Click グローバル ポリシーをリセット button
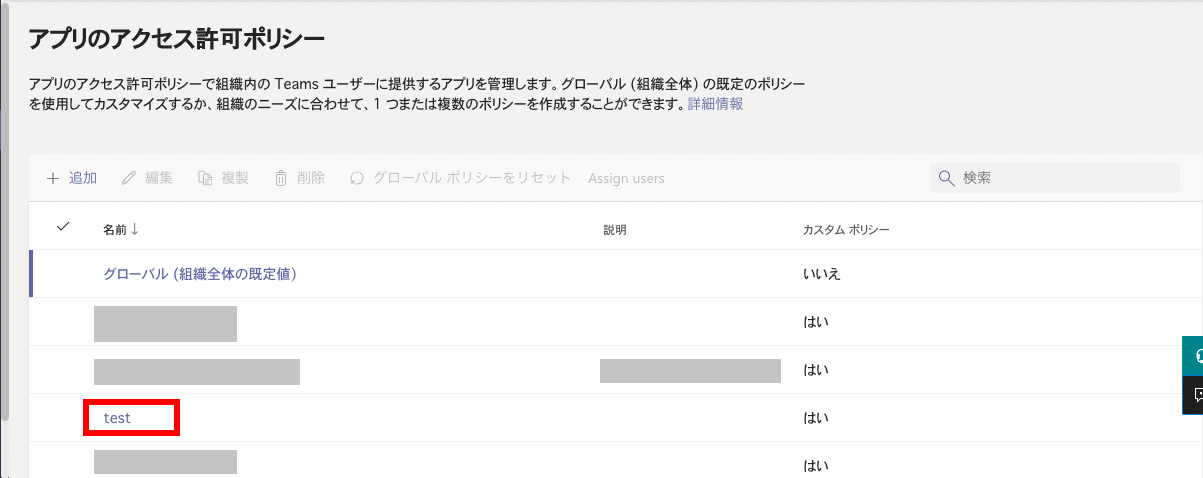This screenshot has width=1203, height=478. pos(460,178)
